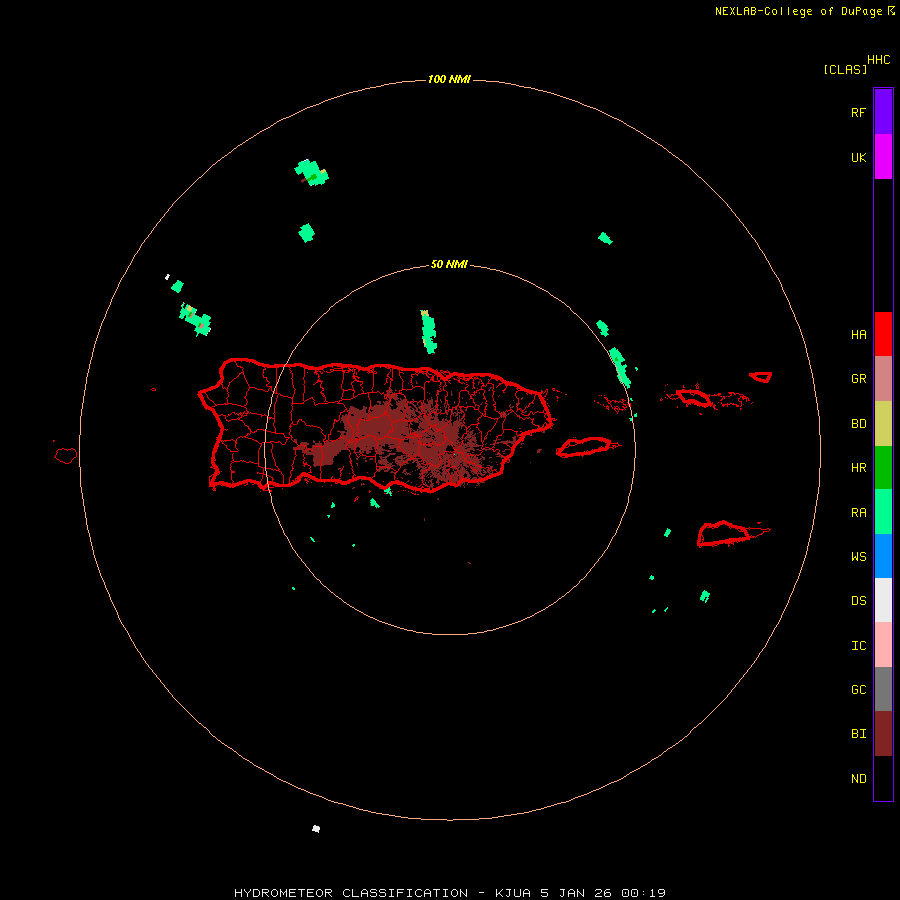The width and height of the screenshot is (900, 900).
Task: Click the WS legend label
Action: 858,556
